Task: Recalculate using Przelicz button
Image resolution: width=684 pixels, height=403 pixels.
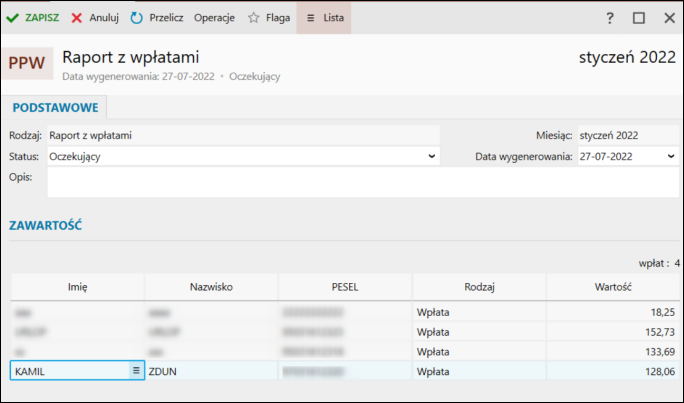Action: tap(157, 18)
